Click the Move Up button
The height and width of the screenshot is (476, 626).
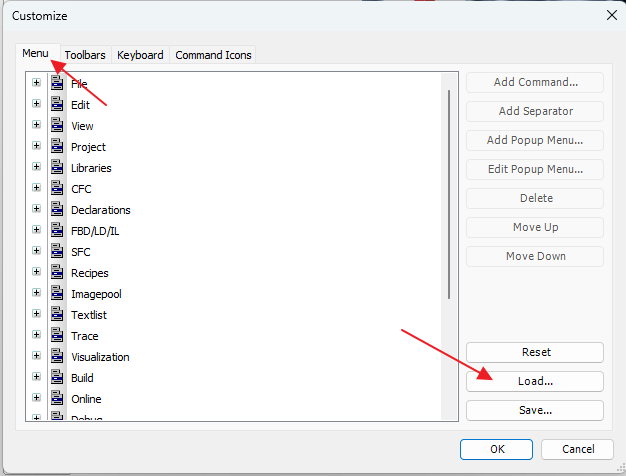point(535,228)
